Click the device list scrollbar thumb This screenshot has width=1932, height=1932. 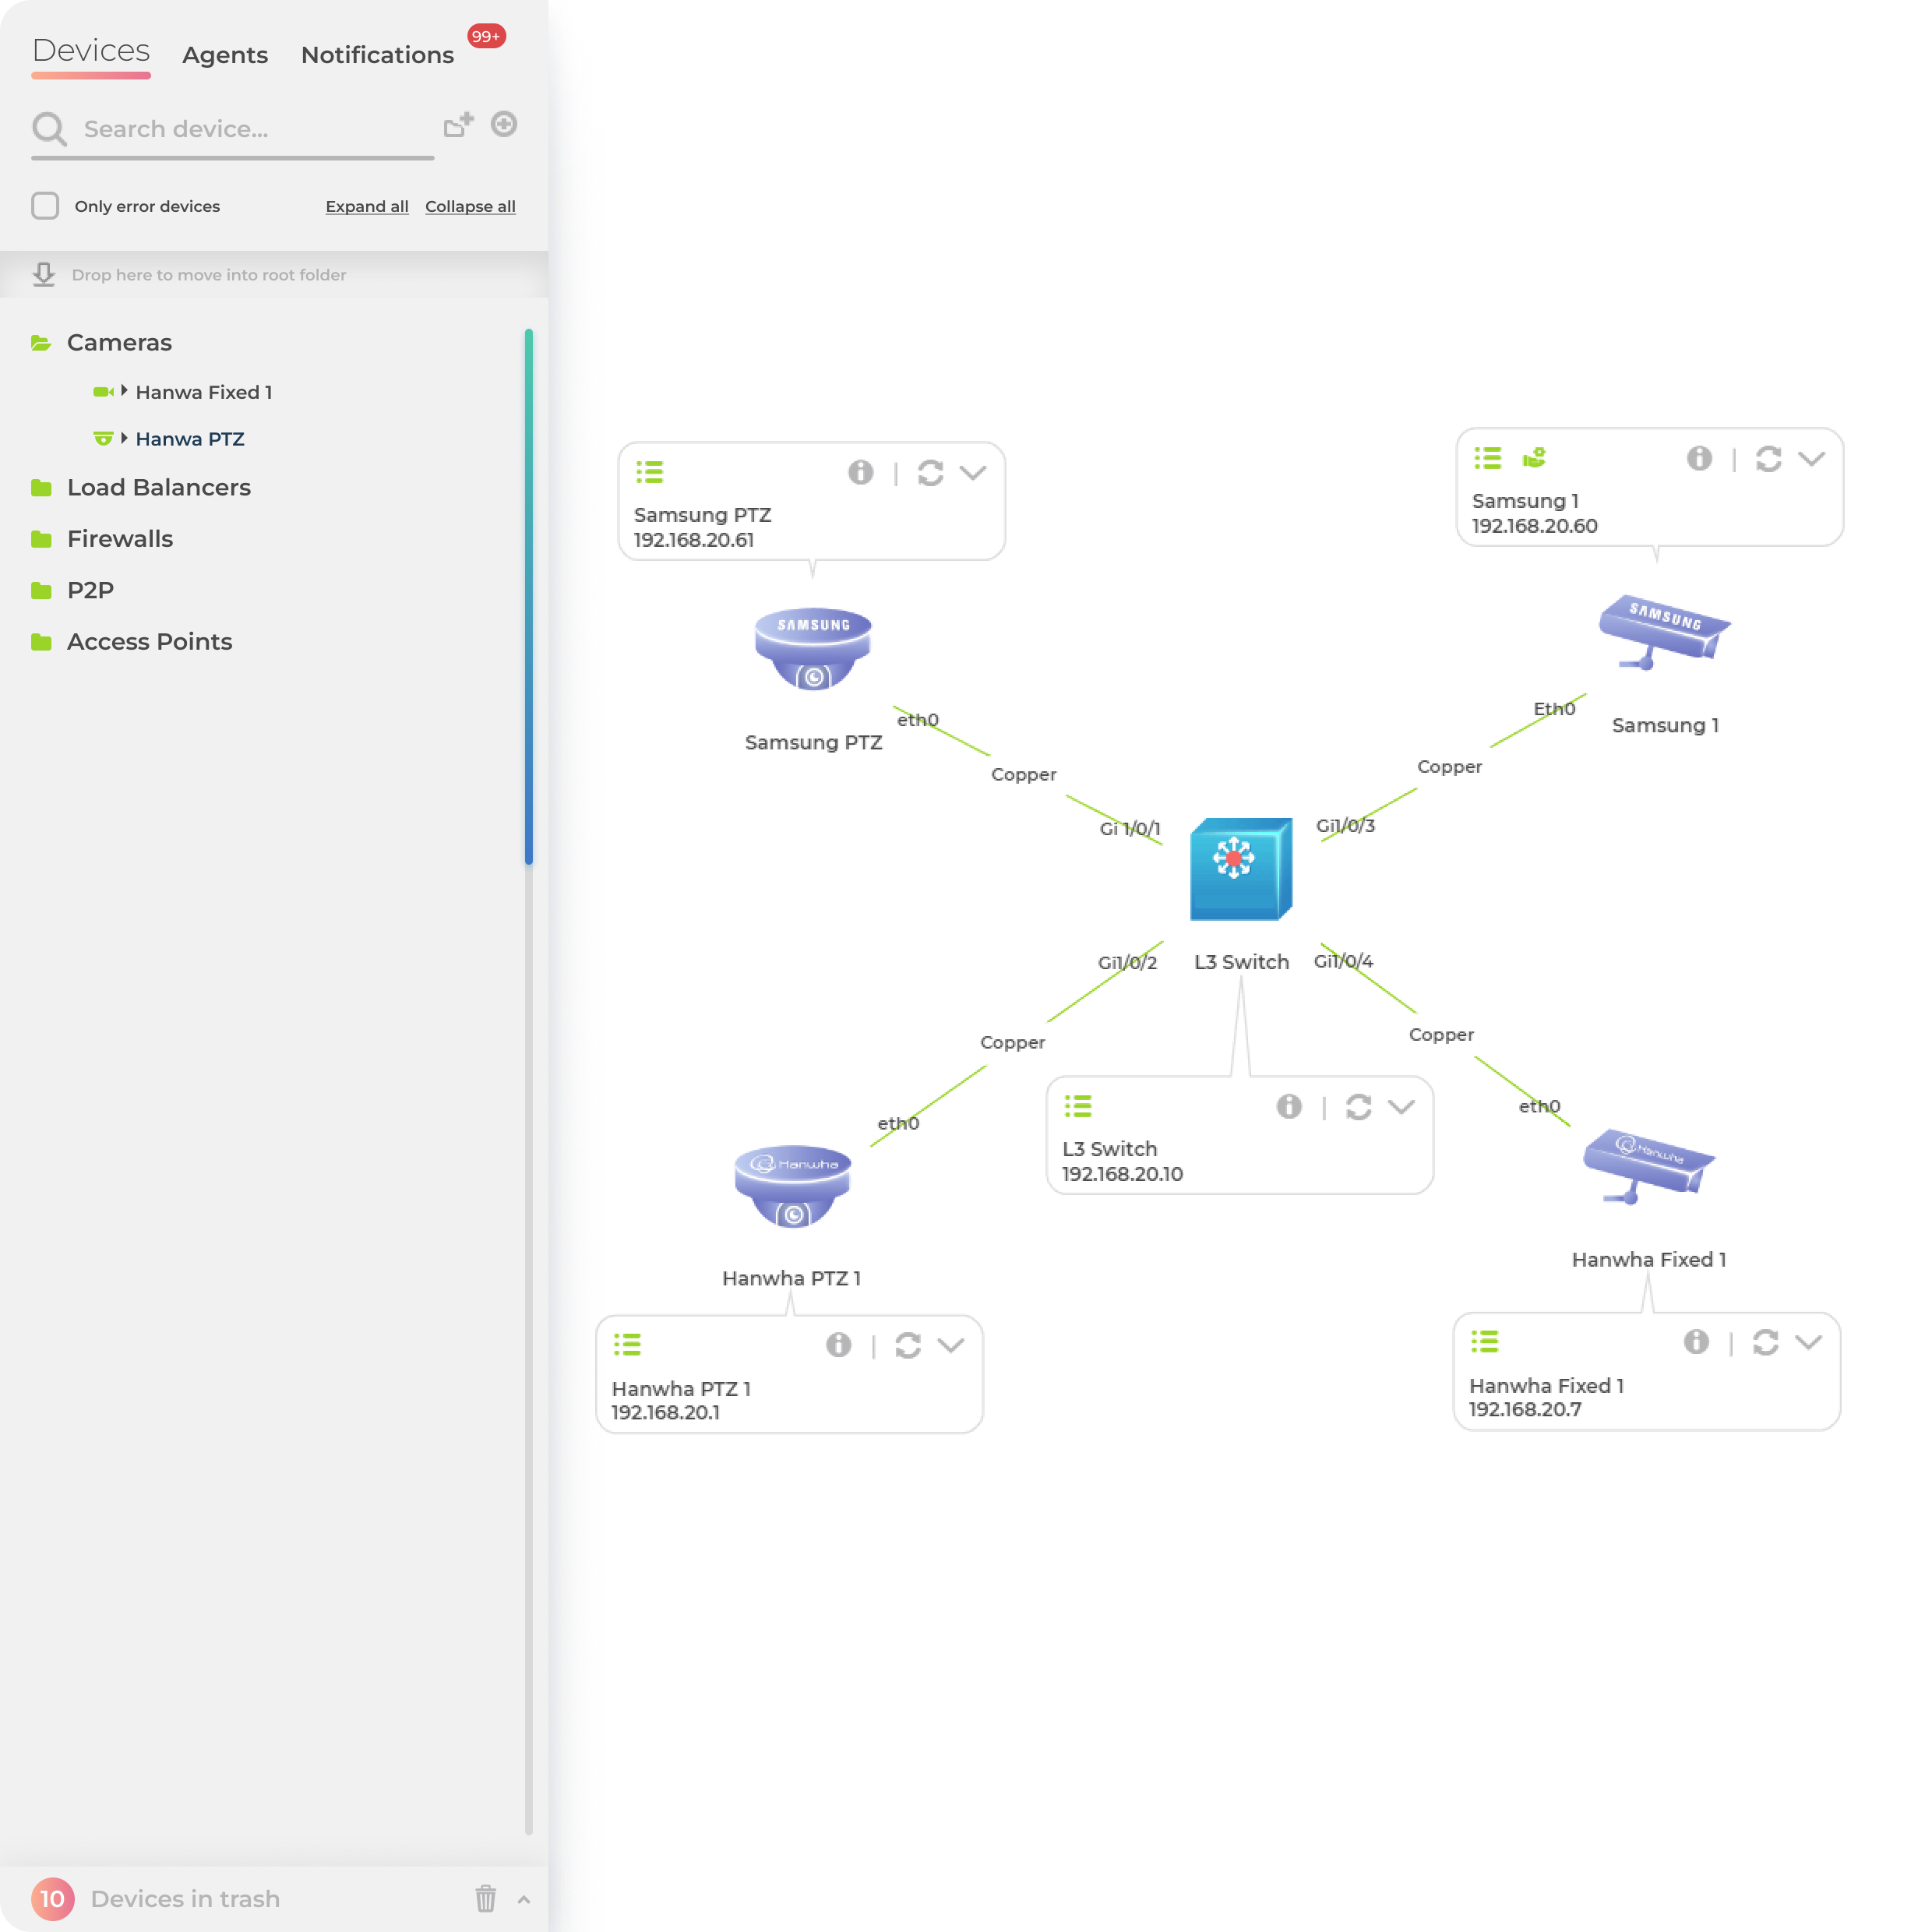pos(529,596)
